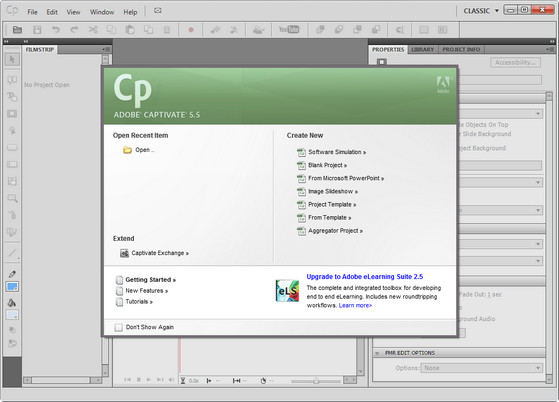Click the Undo toolbar icon

(56, 30)
